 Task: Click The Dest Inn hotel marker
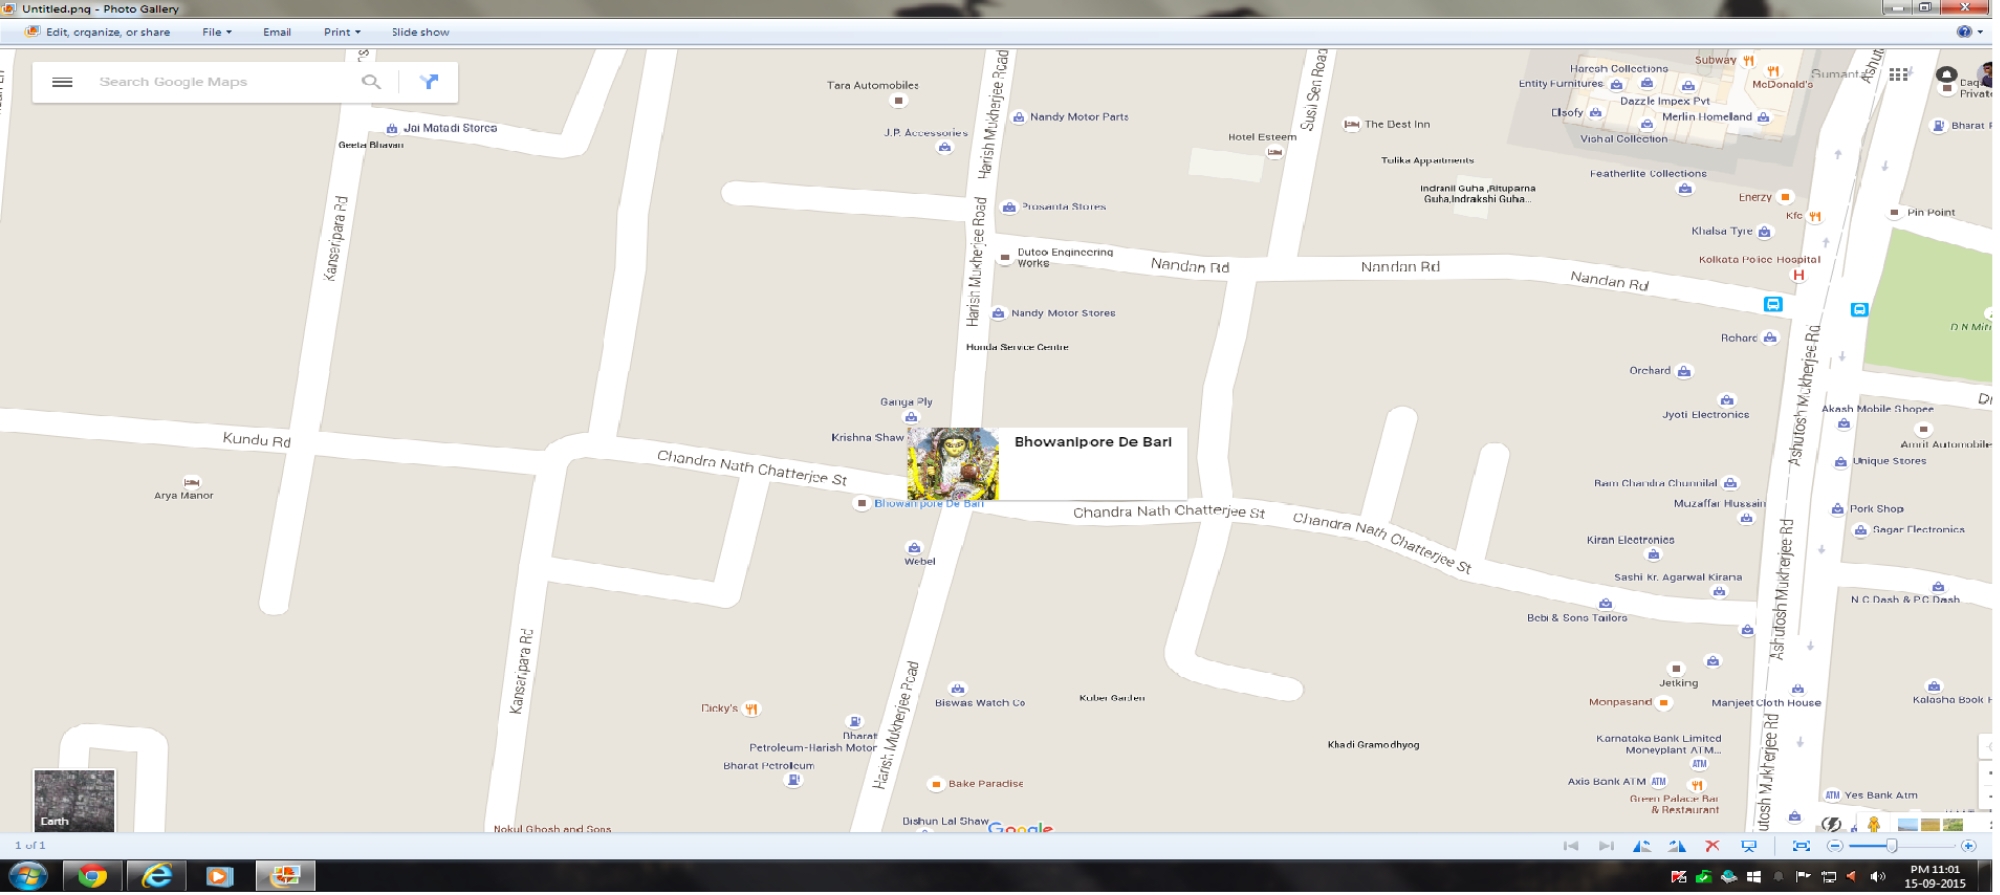[x=1351, y=125]
